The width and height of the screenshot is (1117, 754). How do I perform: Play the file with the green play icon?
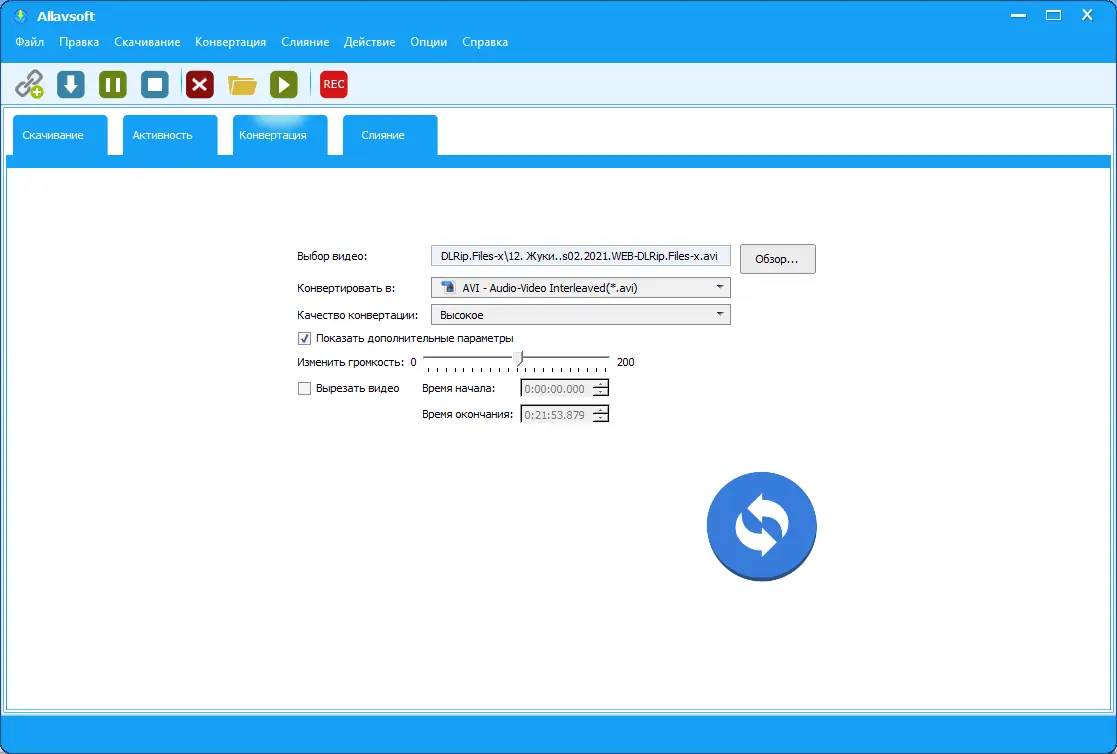click(x=284, y=84)
